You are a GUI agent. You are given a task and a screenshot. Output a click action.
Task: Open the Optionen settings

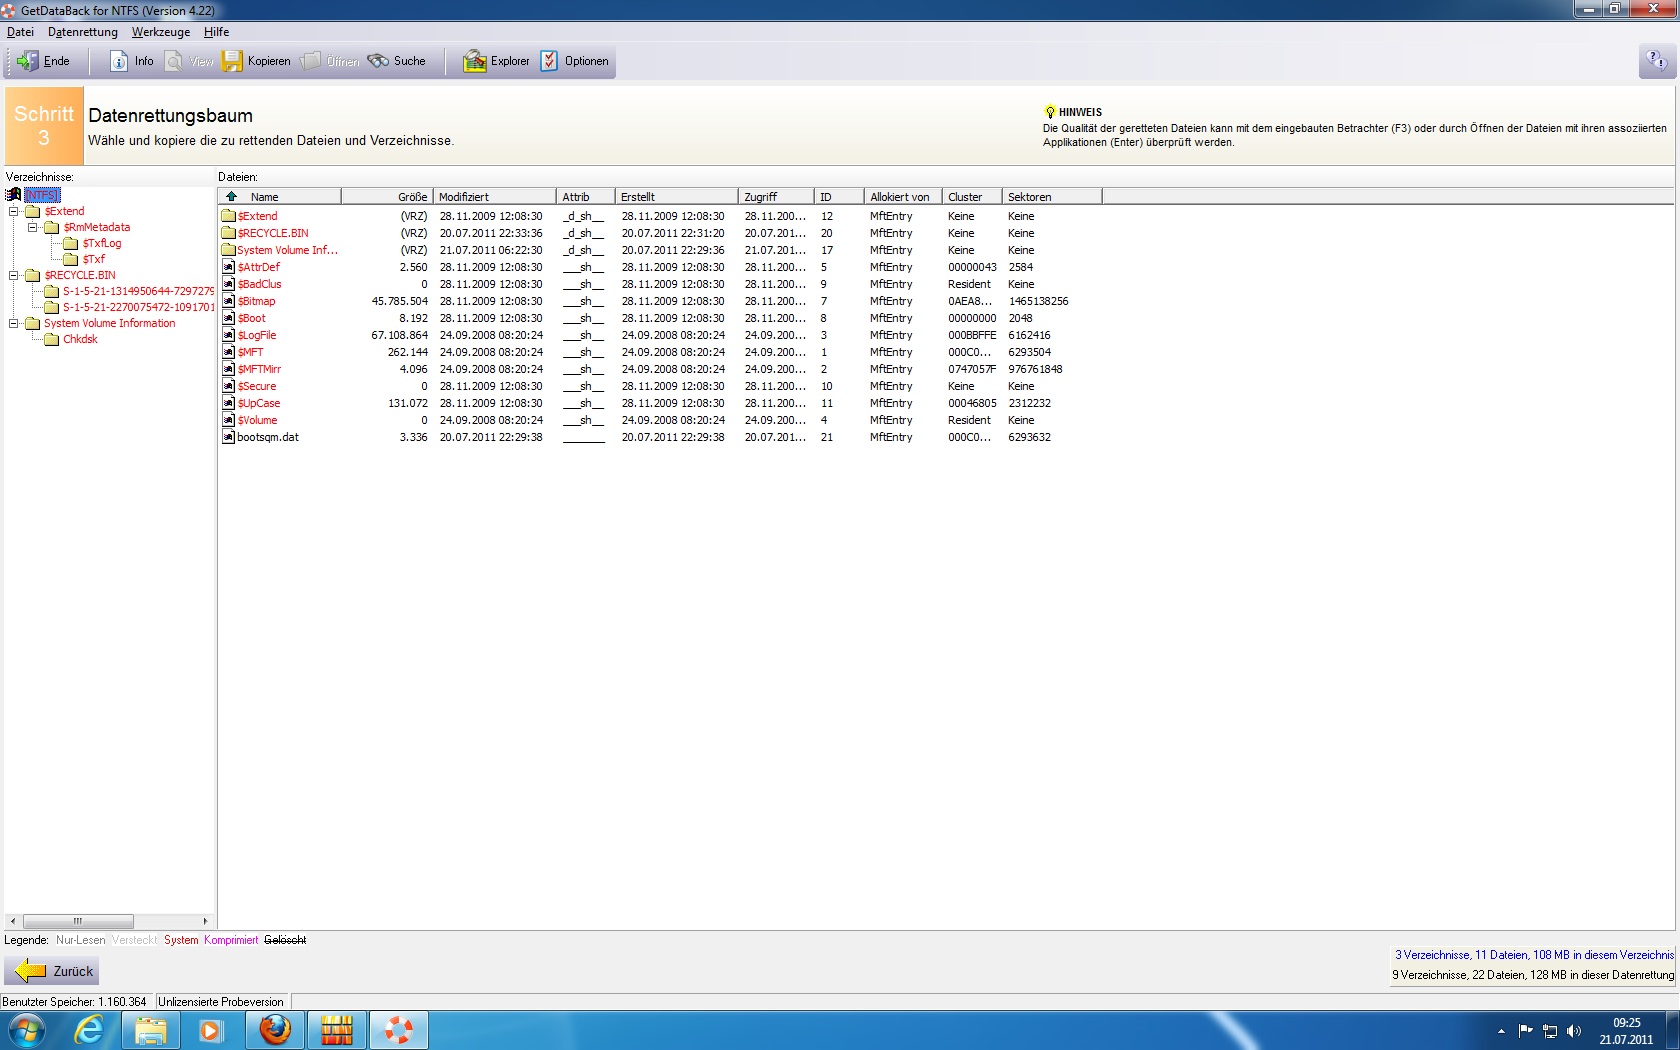(x=575, y=61)
